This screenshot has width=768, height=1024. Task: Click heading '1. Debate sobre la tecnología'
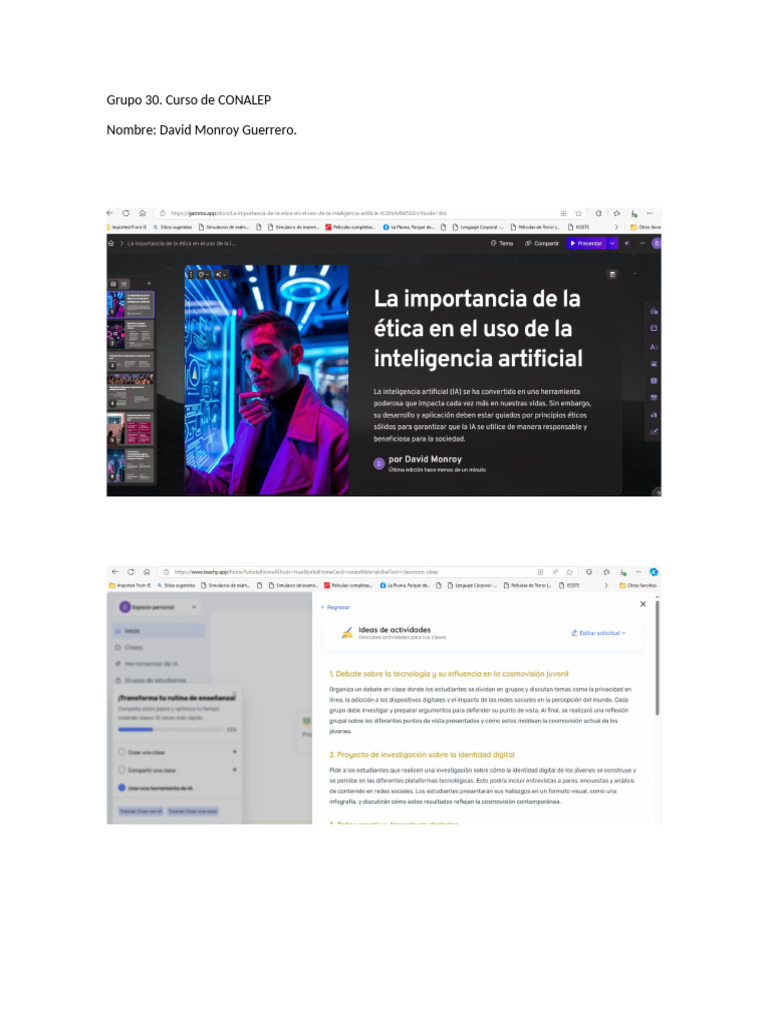pos(449,673)
